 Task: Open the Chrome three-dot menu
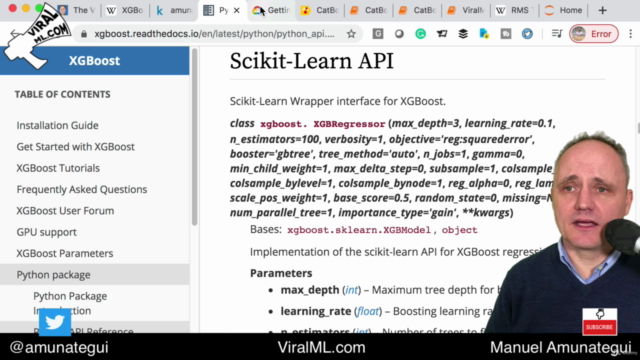tap(631, 34)
